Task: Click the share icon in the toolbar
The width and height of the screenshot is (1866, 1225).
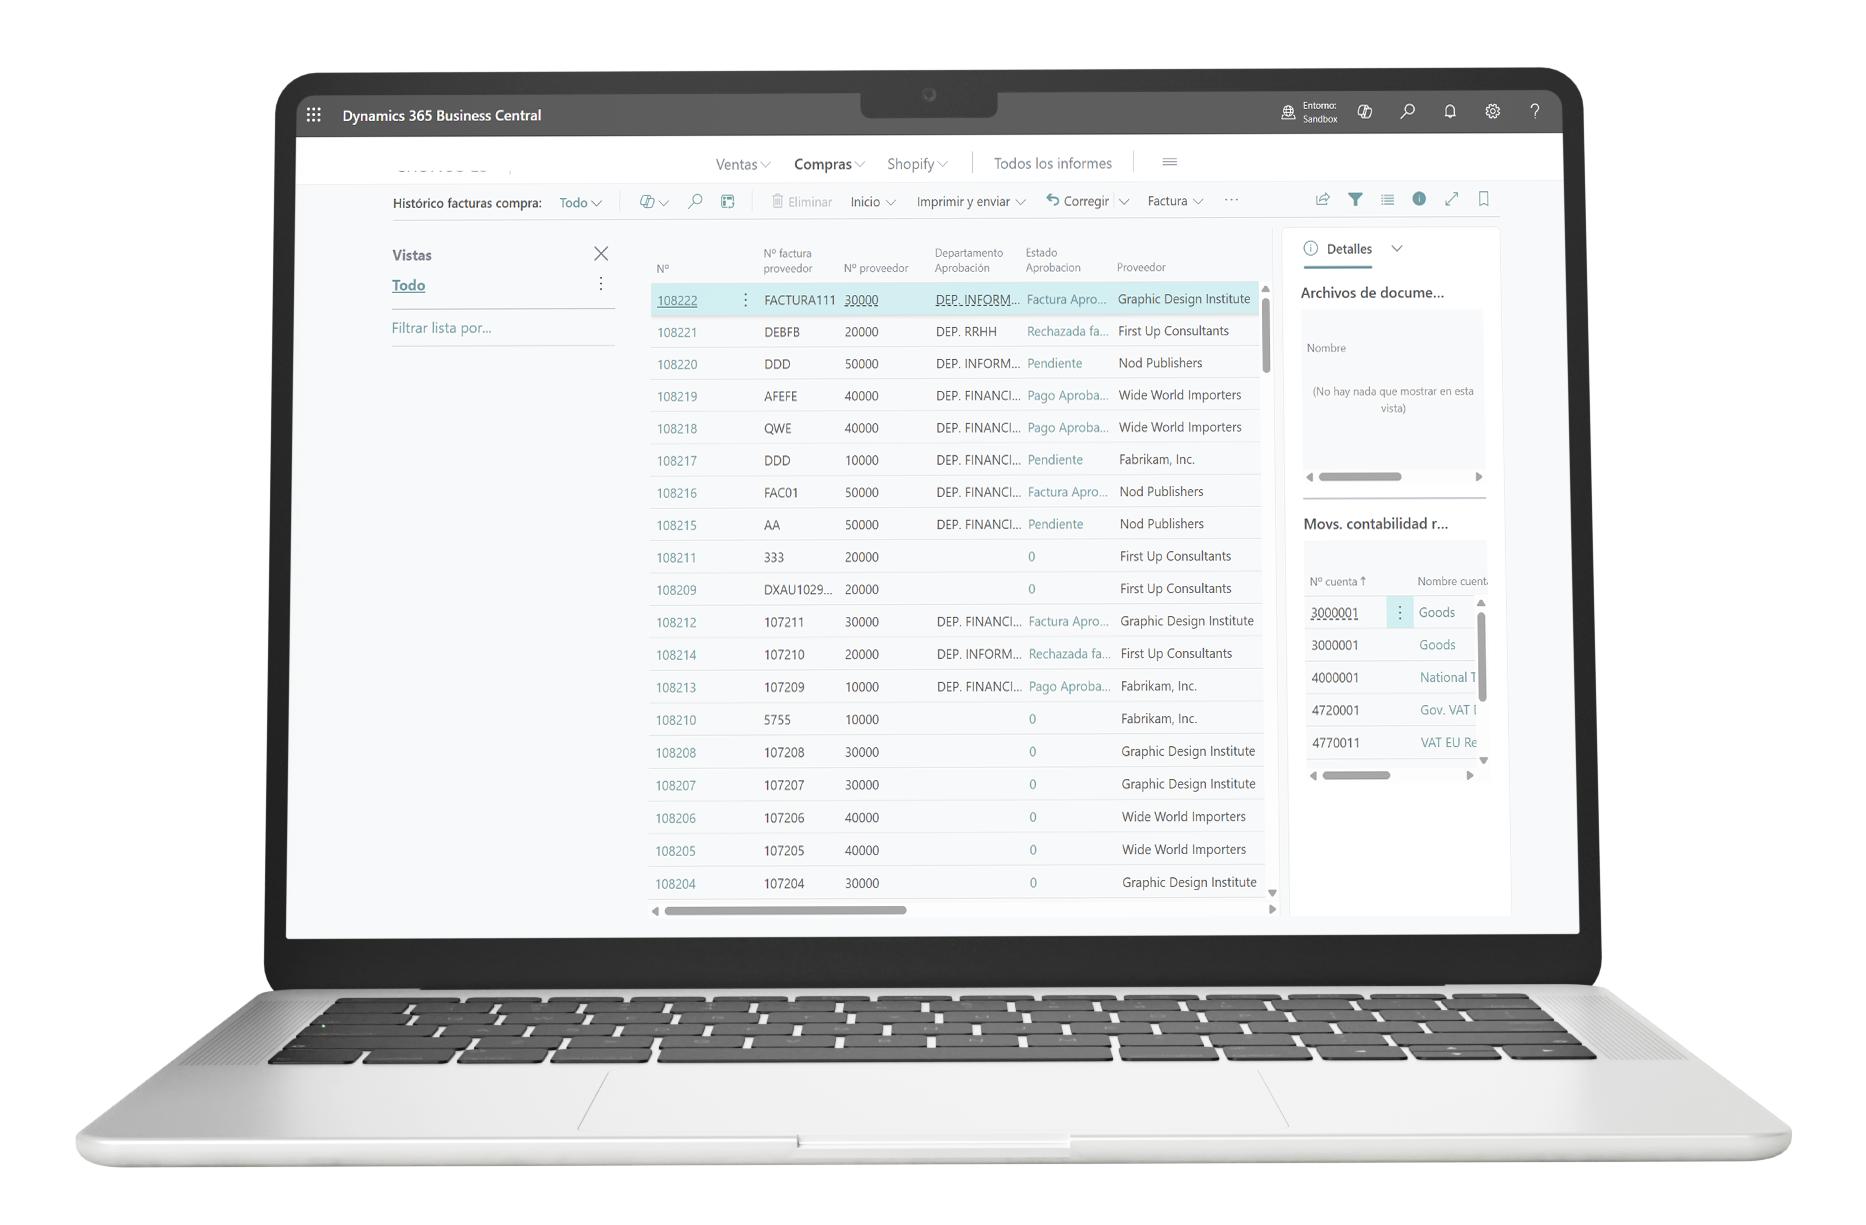Action: pyautogui.click(x=1322, y=200)
